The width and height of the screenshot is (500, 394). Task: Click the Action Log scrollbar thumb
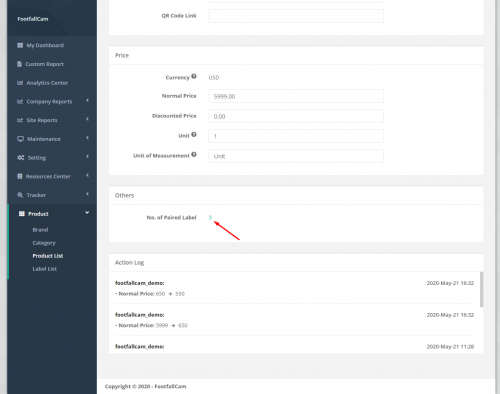pos(481,289)
